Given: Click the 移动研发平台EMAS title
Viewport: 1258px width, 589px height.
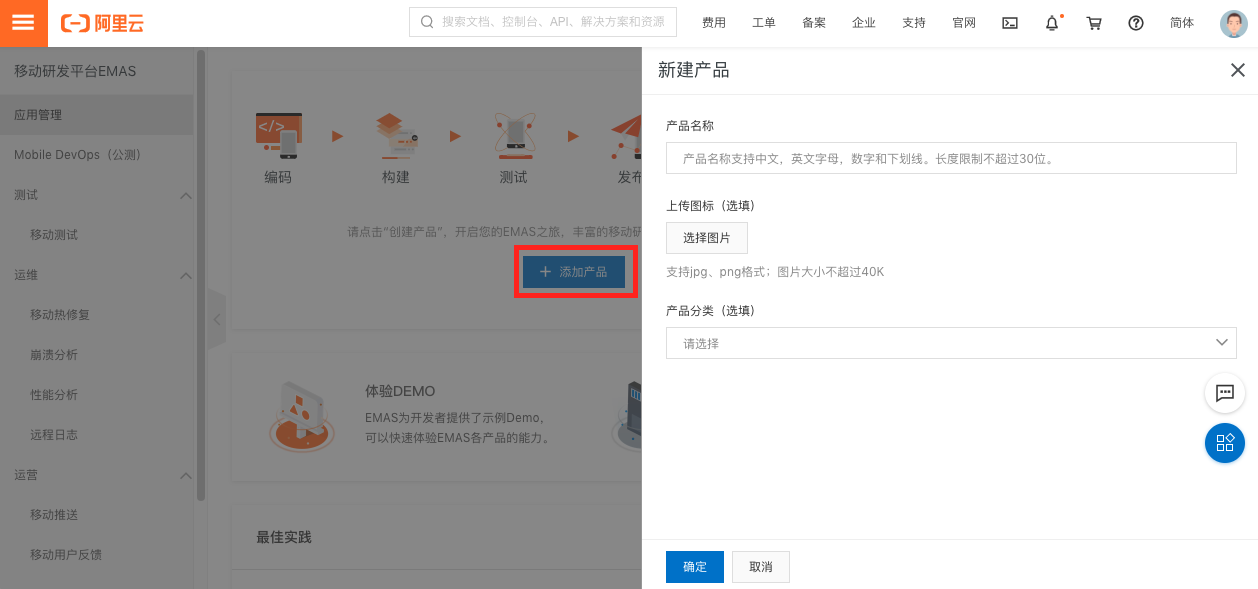Looking at the screenshot, I should pyautogui.click(x=75, y=71).
